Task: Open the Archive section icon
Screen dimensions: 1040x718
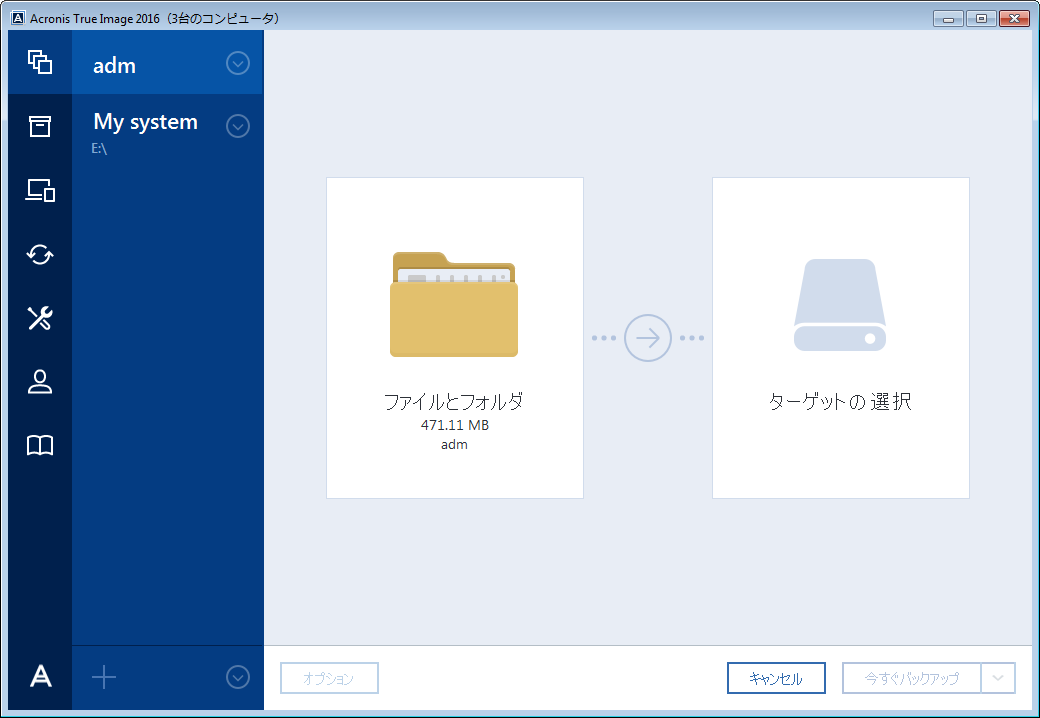Action: [x=40, y=126]
